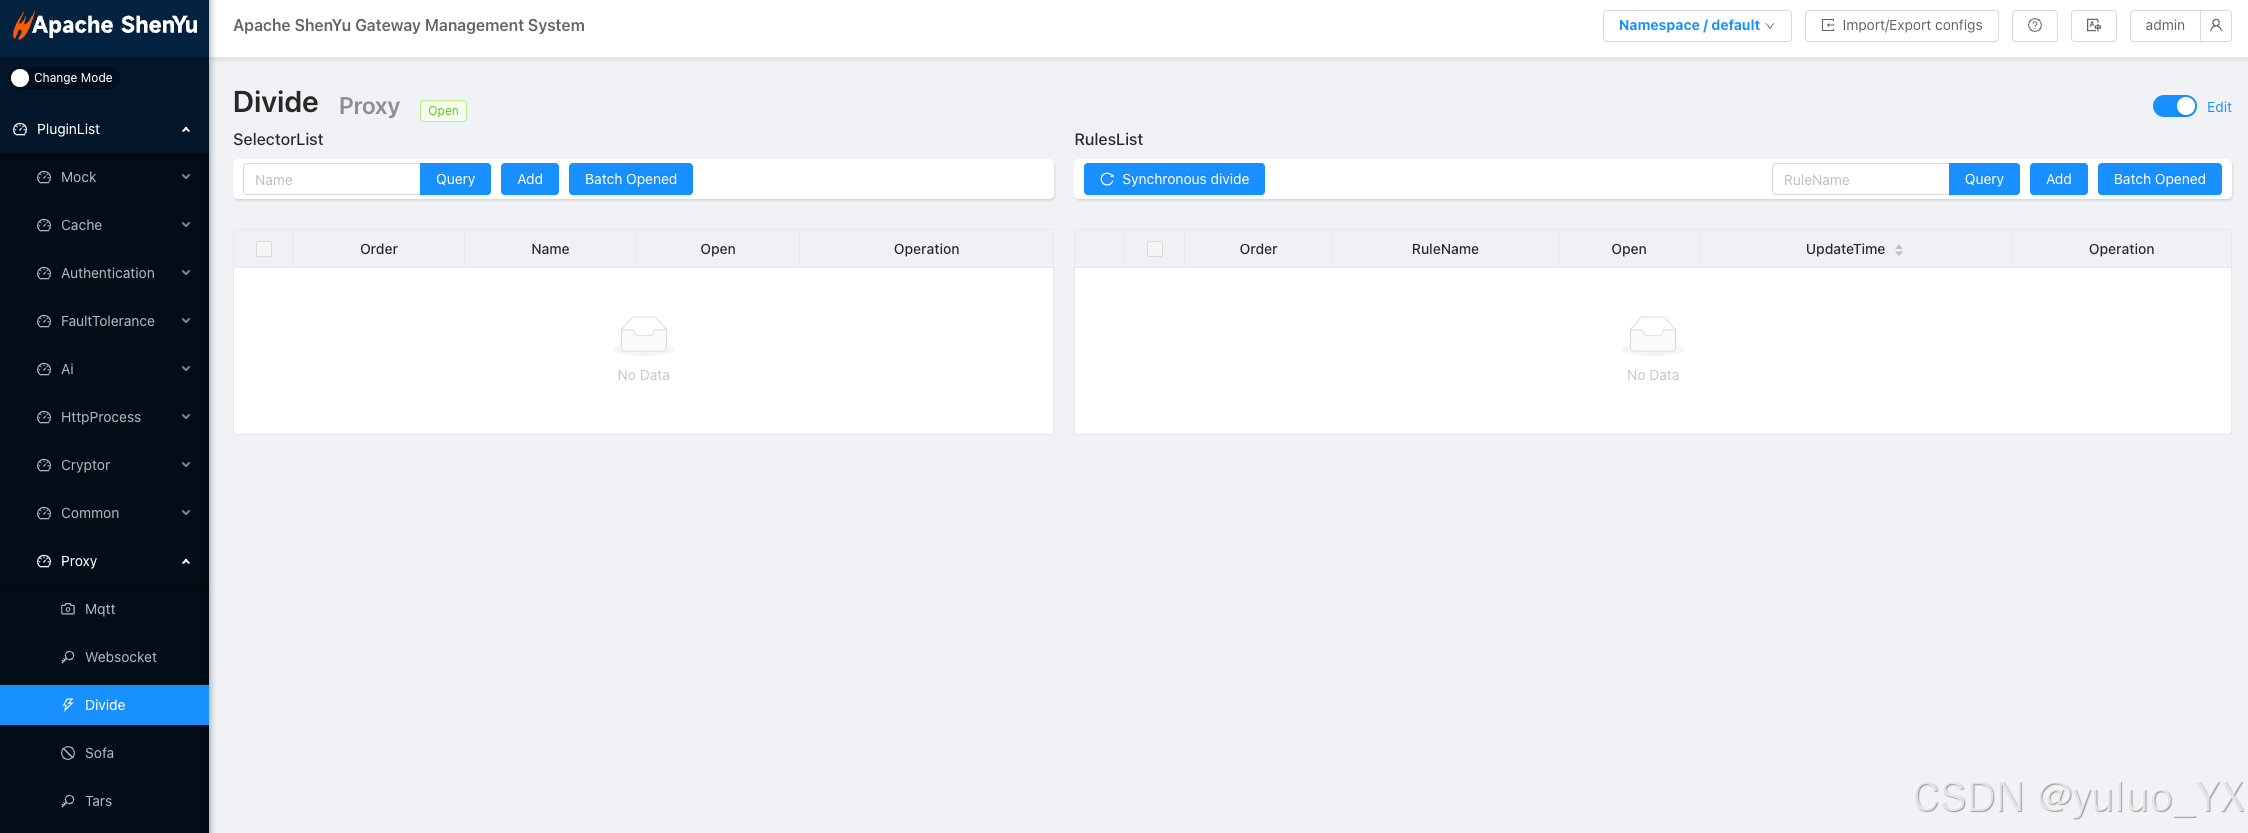
Task: Open Import/Export configs
Action: [1902, 26]
